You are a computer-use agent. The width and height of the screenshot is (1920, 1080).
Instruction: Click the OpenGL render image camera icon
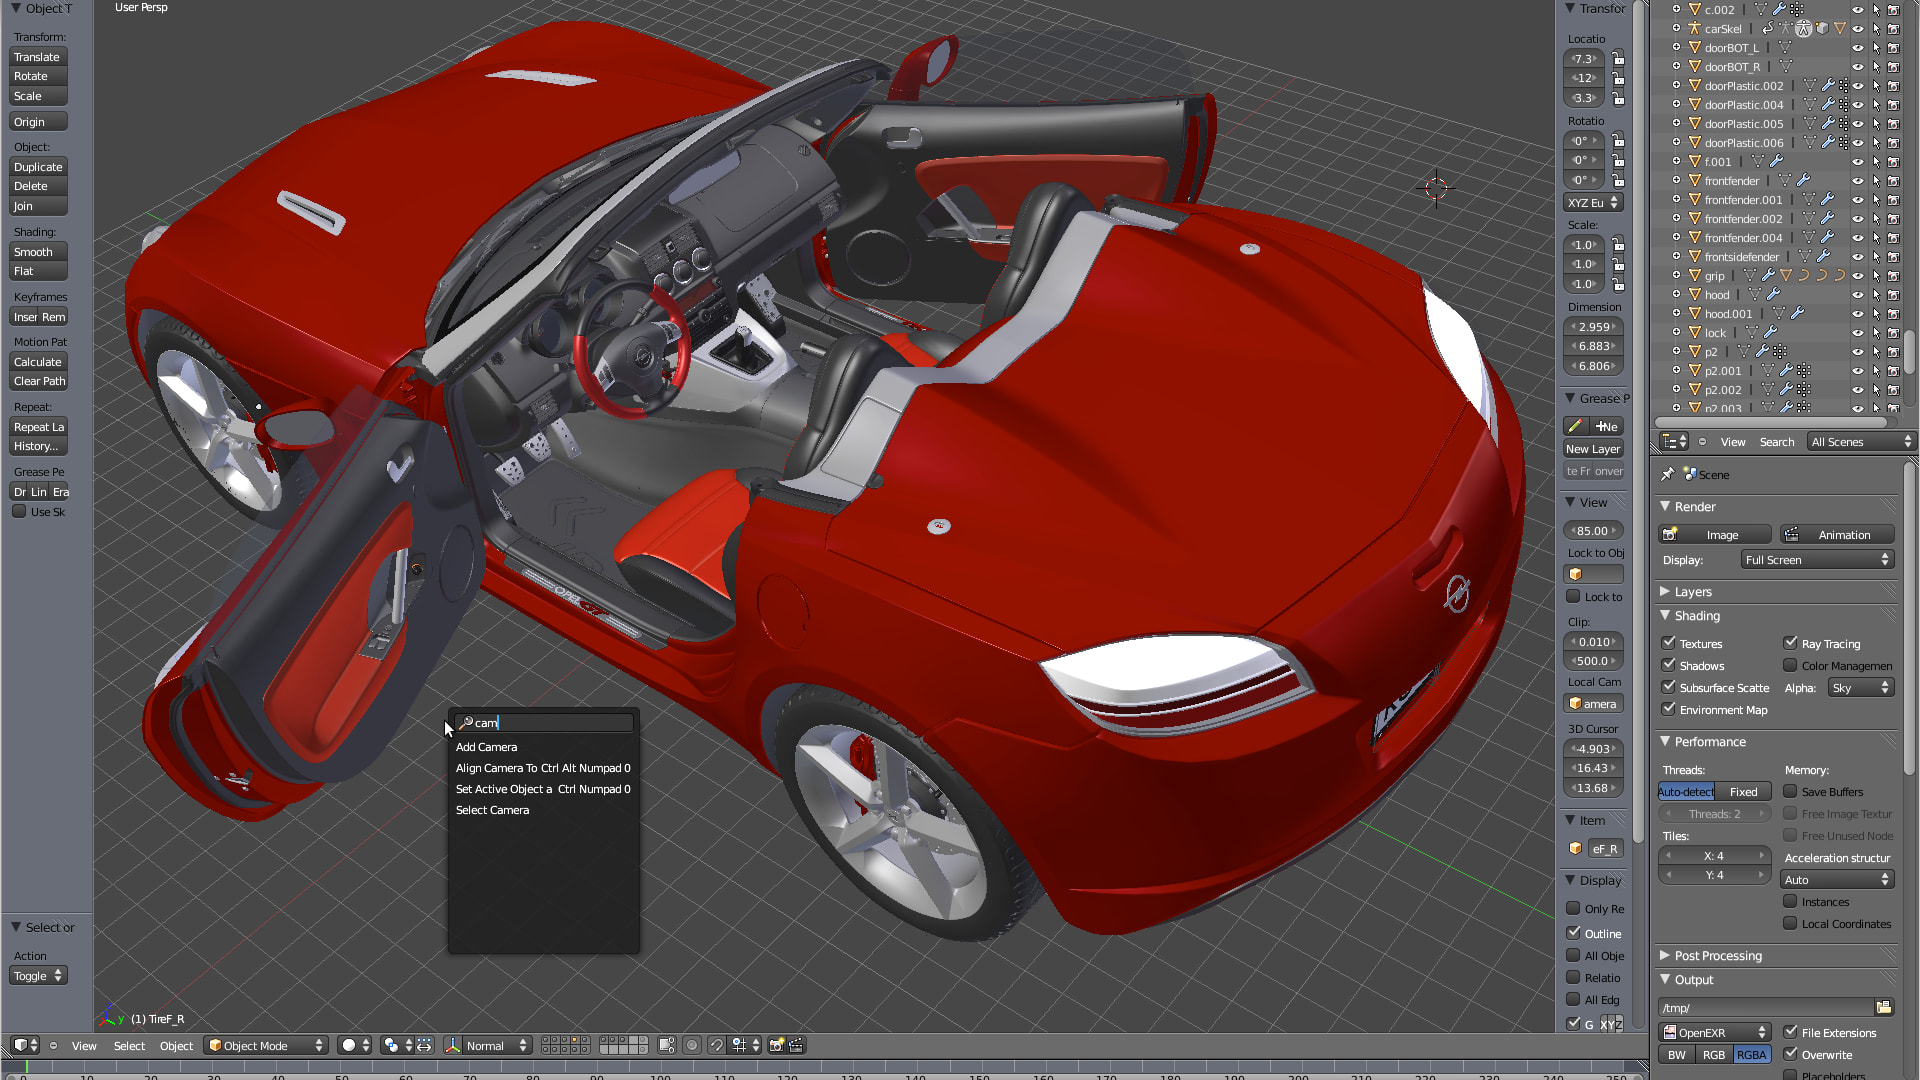(776, 1045)
